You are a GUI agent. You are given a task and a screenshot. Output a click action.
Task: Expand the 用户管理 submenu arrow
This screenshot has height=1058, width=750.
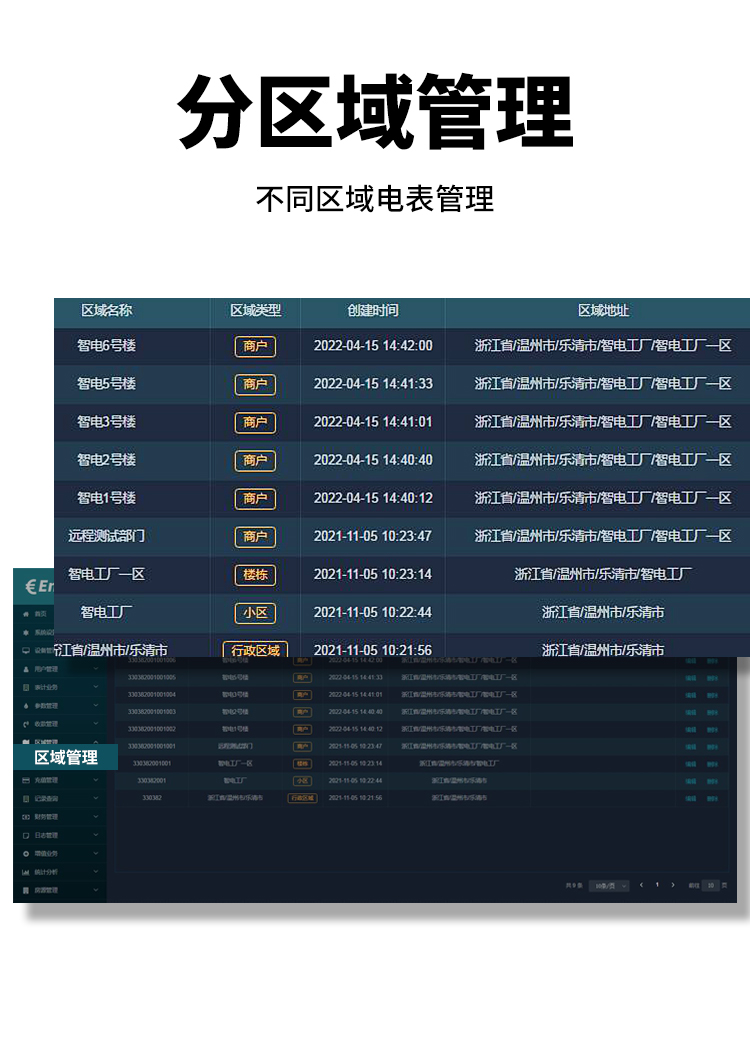(96, 668)
